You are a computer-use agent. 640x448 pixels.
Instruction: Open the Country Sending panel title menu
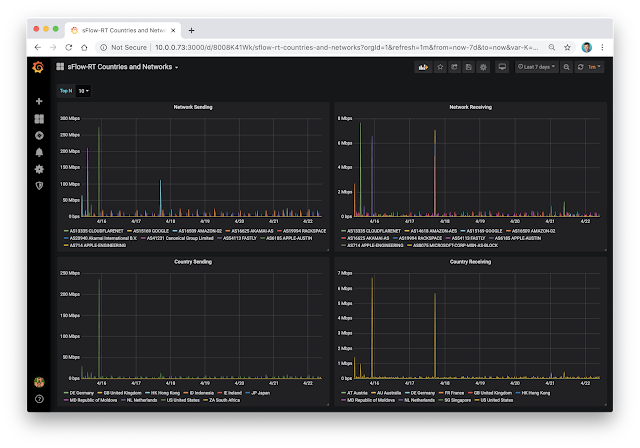(x=193, y=262)
